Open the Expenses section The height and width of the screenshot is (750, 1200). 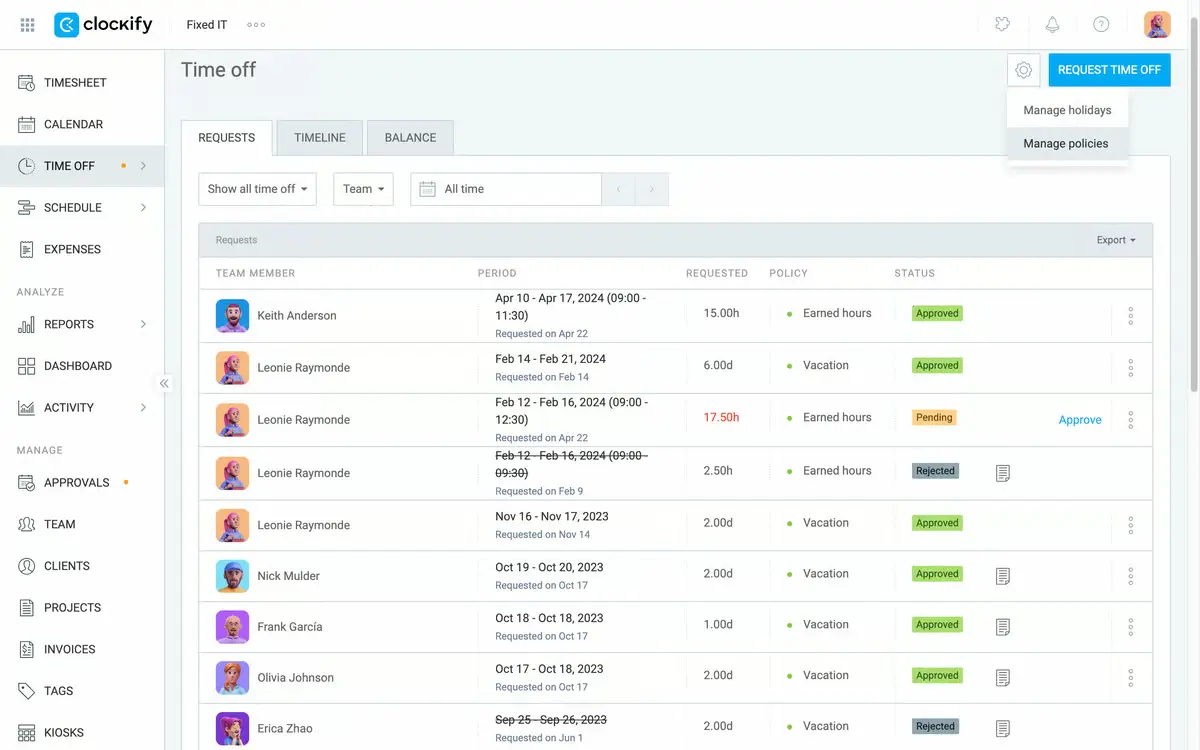(x=72, y=249)
